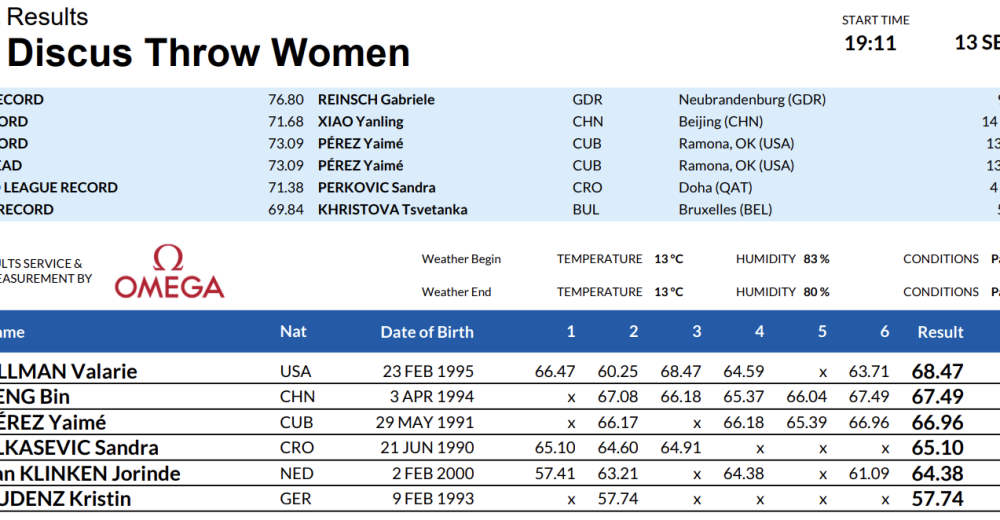Click the Result column header
1000x520 pixels.
[940, 332]
